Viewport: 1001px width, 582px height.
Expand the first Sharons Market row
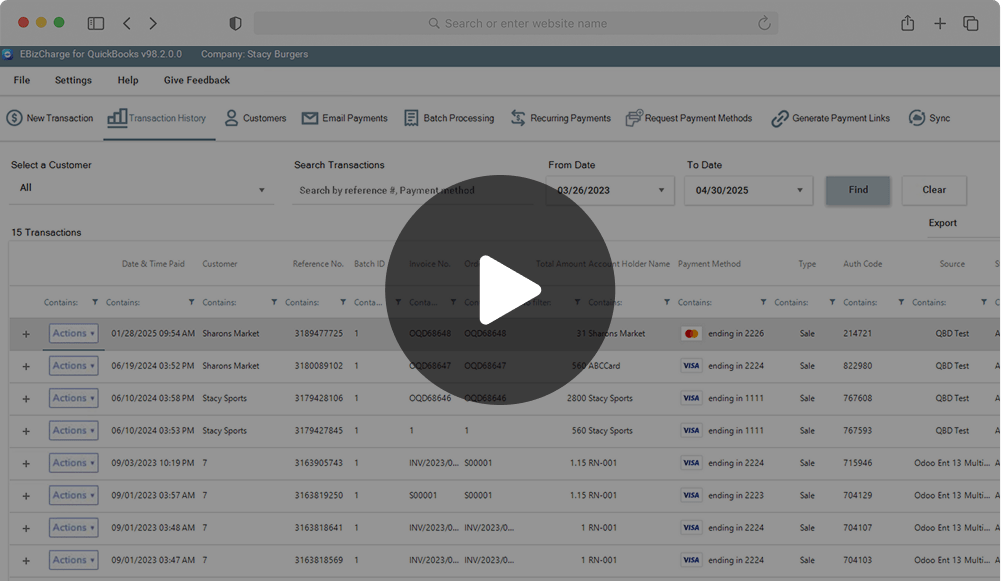(26, 334)
